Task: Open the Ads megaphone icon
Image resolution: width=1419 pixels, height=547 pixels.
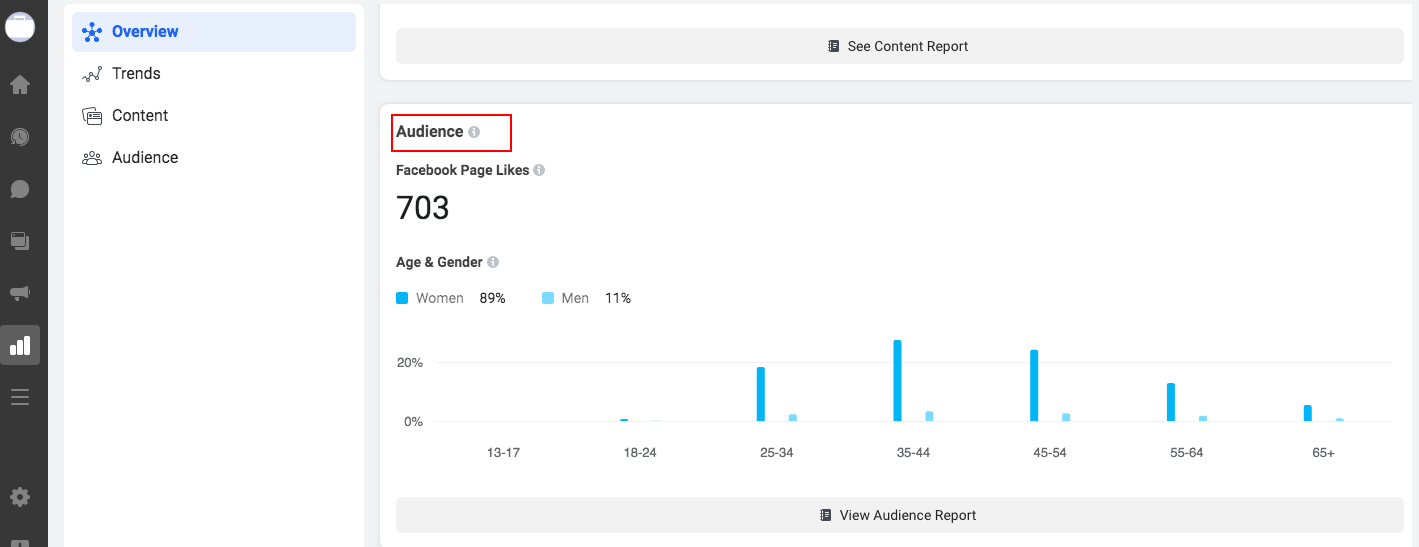Action: (x=20, y=293)
